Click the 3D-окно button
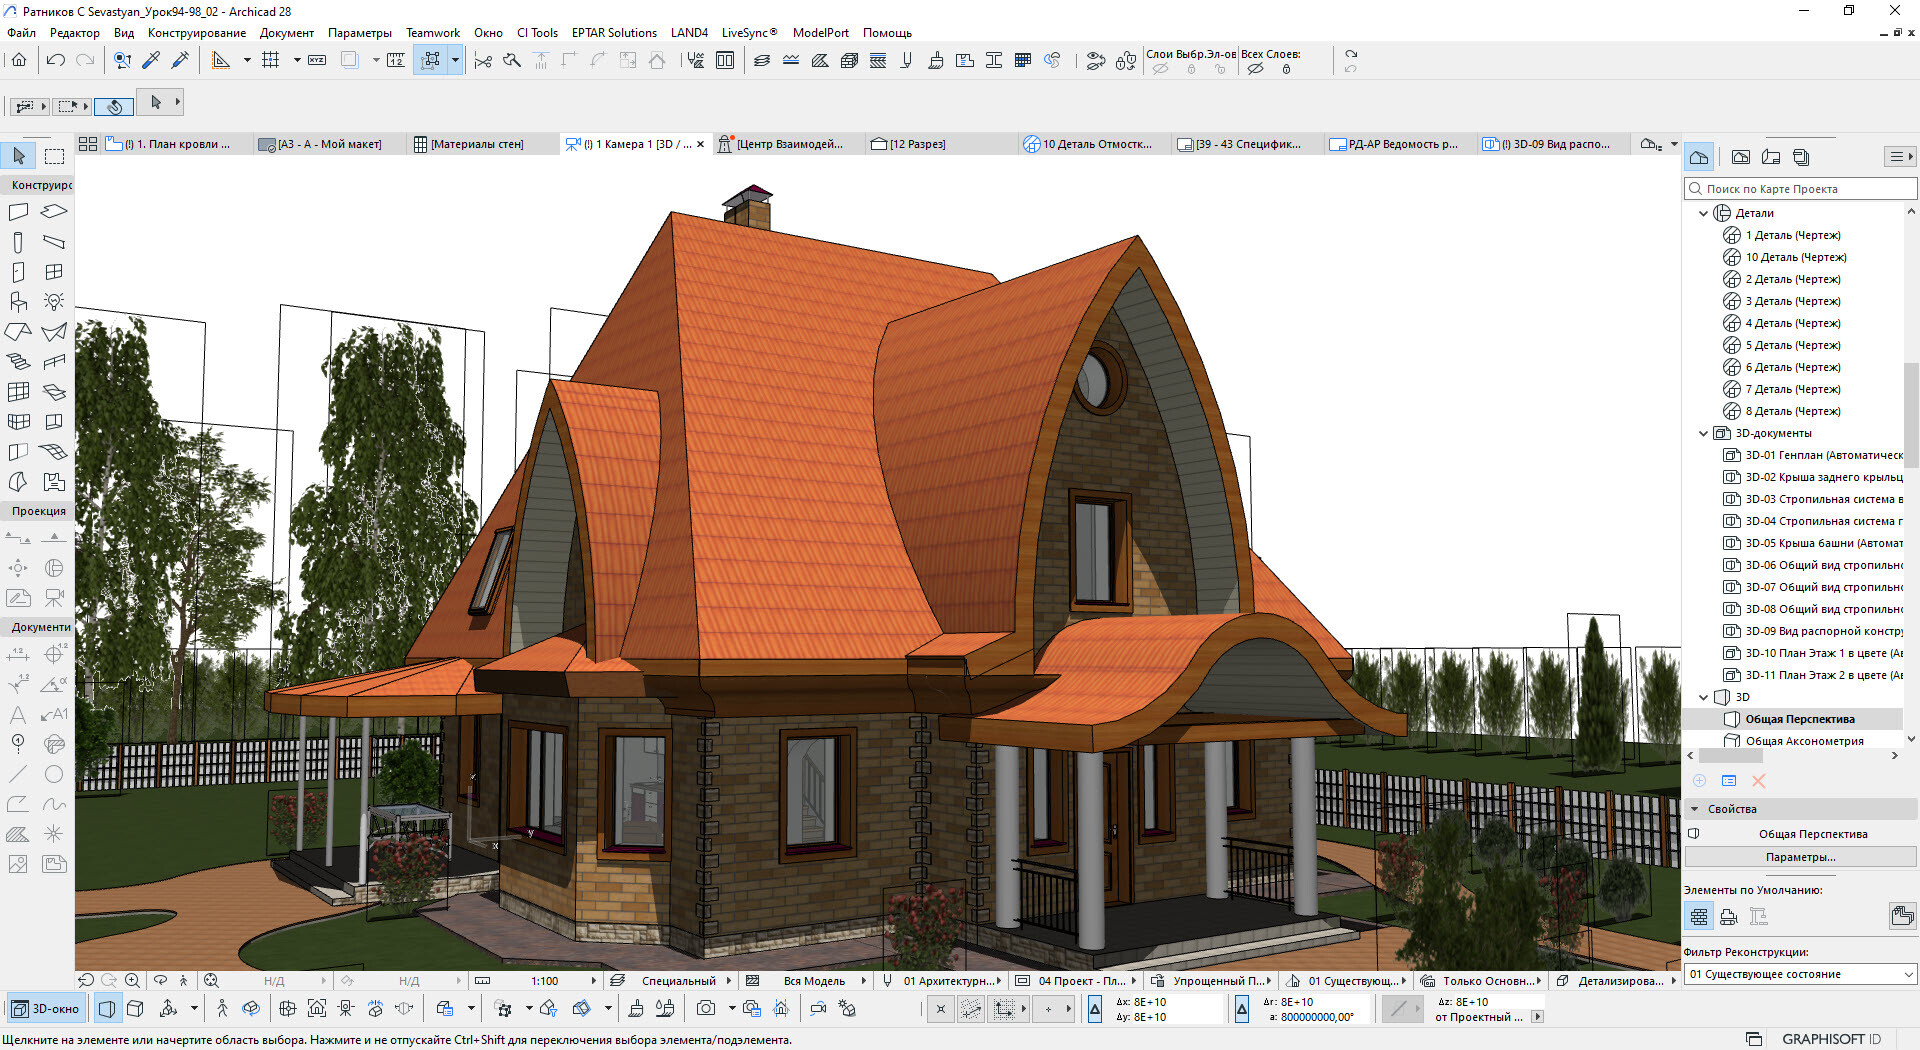This screenshot has height=1050, width=1920. click(x=46, y=1009)
